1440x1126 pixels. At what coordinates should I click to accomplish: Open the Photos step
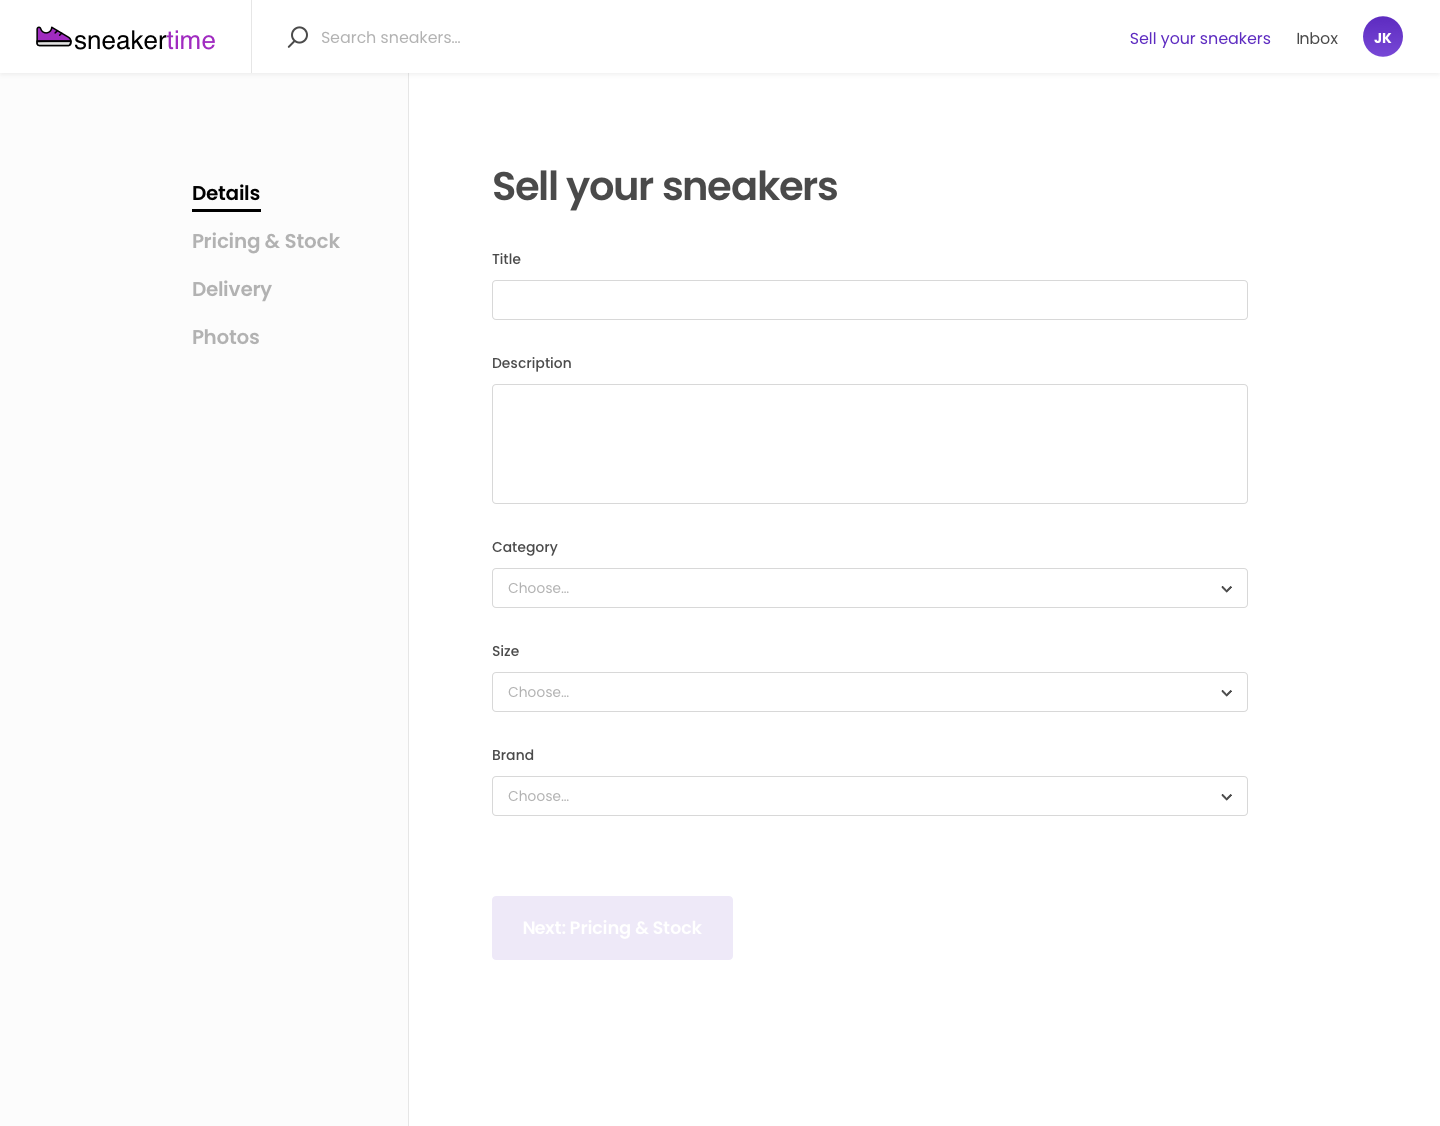(225, 337)
